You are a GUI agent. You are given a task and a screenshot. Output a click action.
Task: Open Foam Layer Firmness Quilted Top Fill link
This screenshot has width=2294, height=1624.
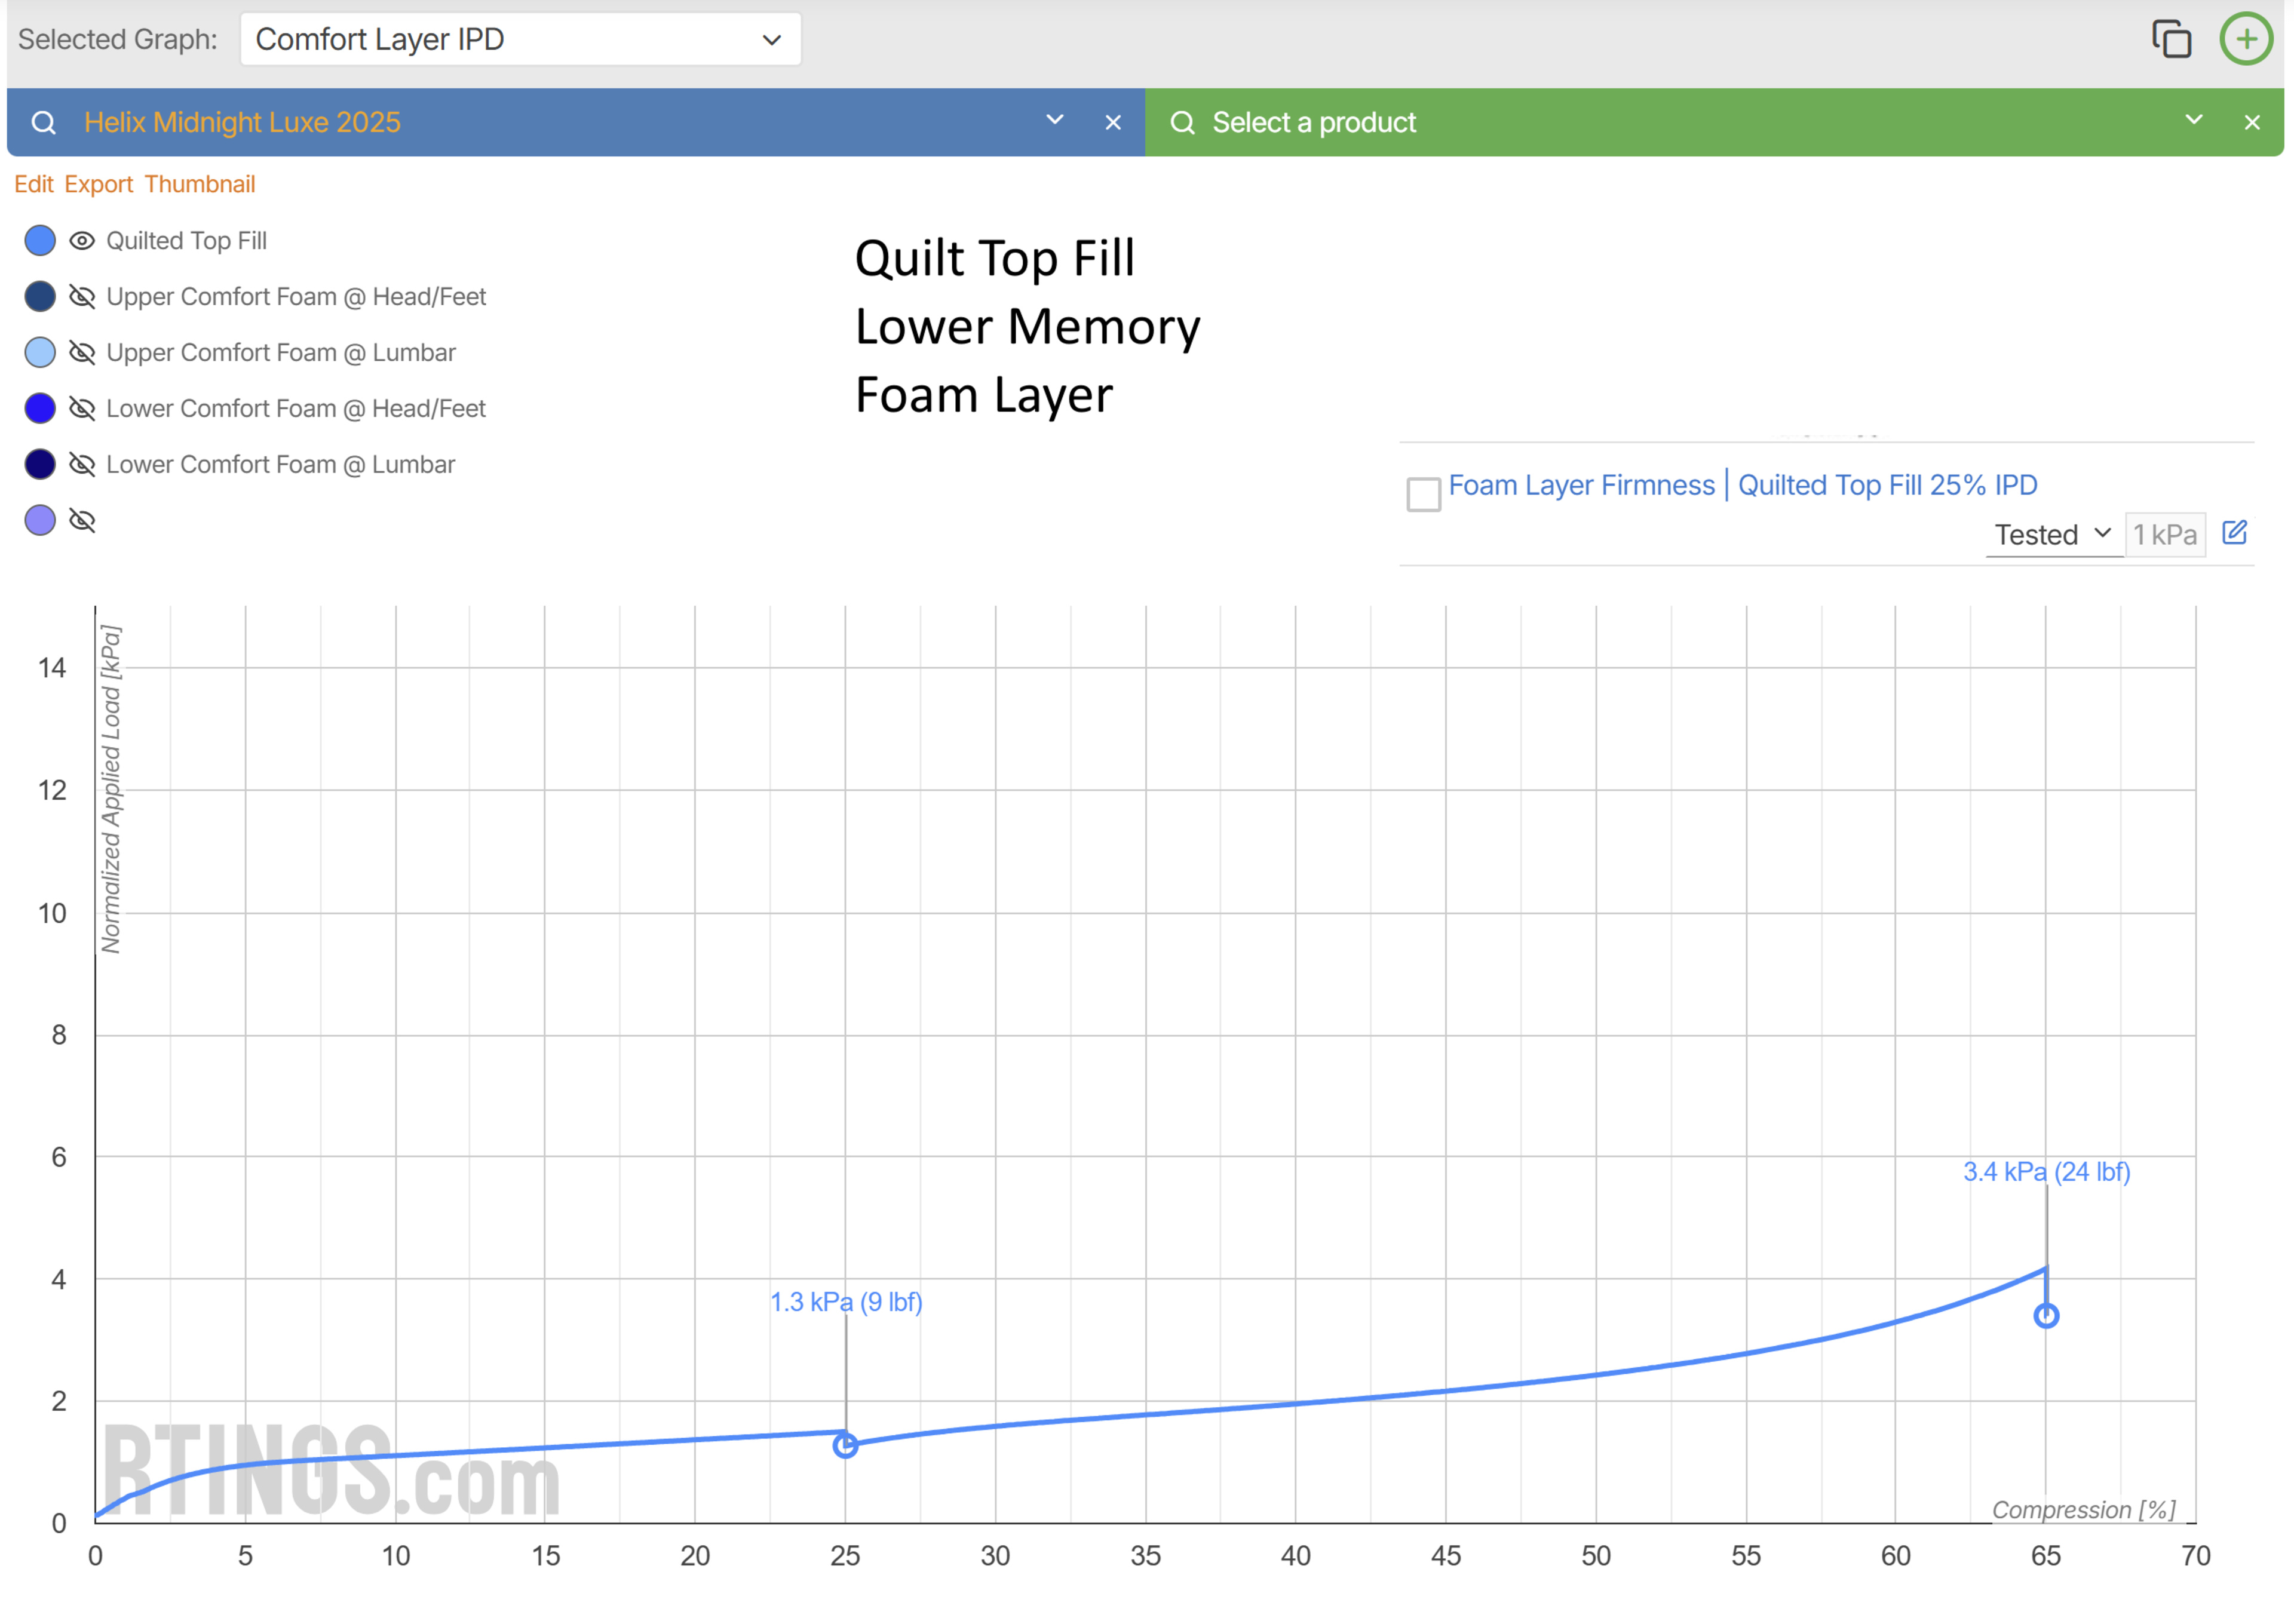[x=1742, y=486]
